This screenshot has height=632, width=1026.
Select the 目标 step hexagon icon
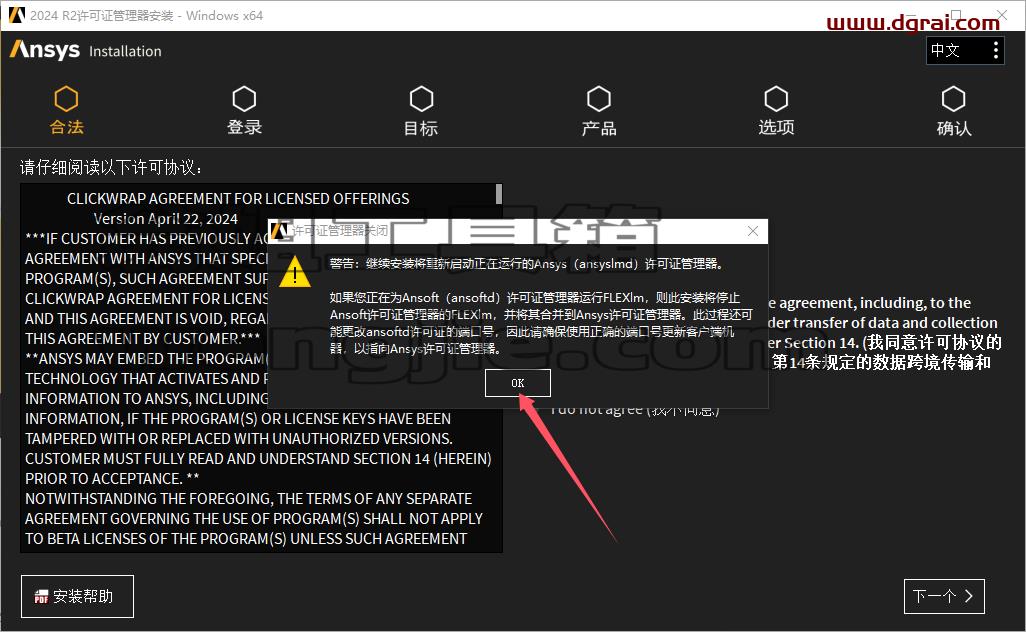click(x=421, y=99)
